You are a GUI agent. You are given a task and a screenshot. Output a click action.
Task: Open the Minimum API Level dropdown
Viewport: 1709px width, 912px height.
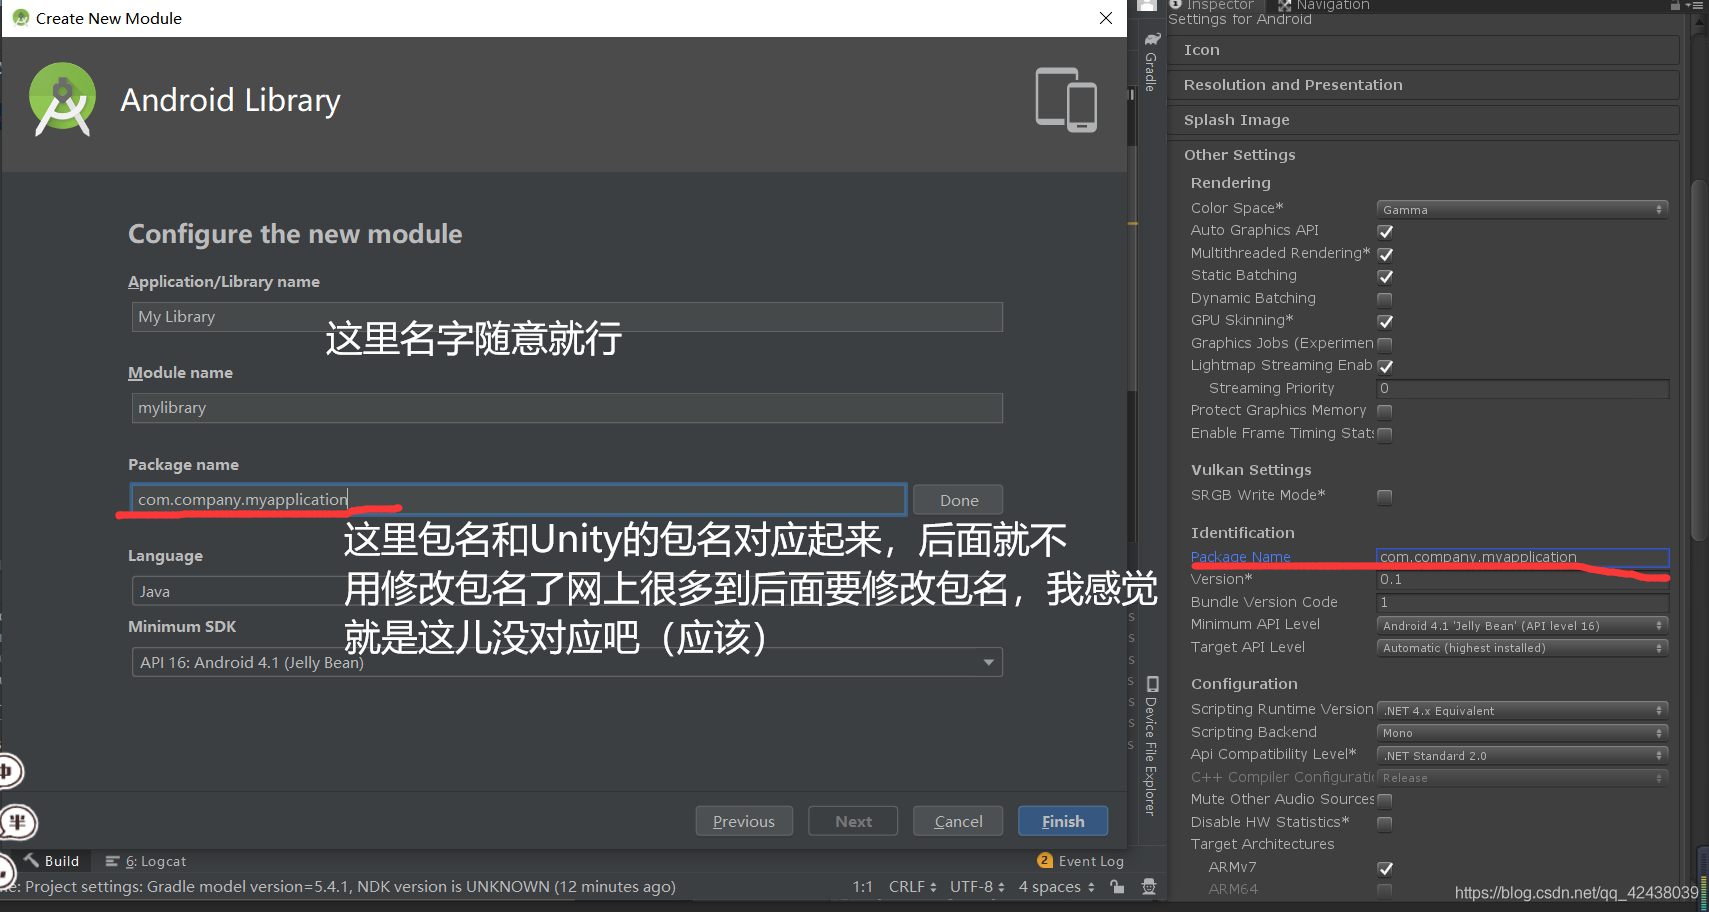(1522, 625)
